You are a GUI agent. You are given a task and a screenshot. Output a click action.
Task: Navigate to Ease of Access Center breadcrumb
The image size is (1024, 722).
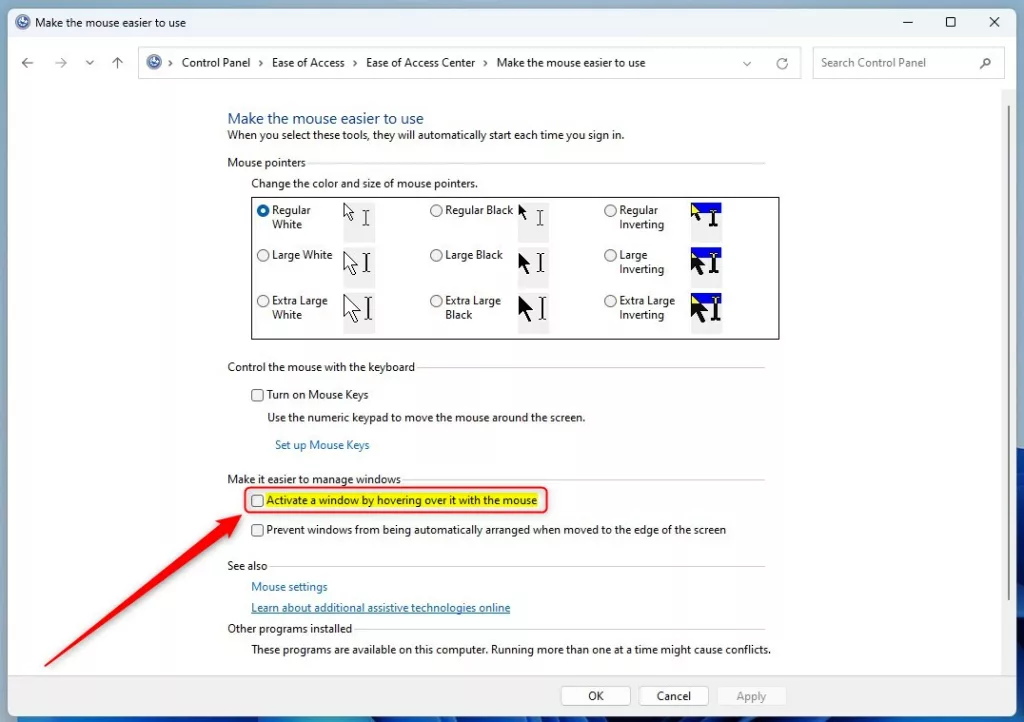tap(420, 63)
